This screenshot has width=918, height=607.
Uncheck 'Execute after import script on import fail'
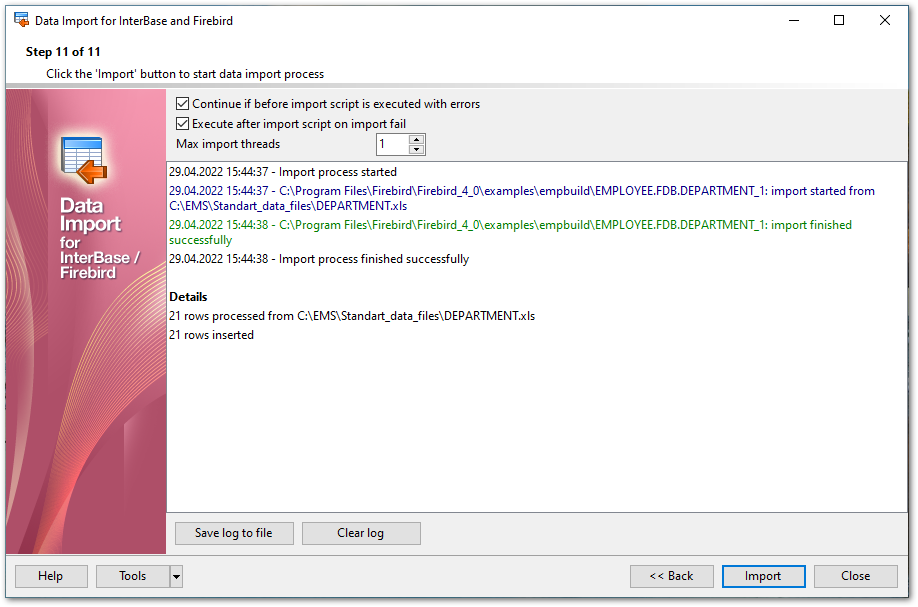pos(183,124)
